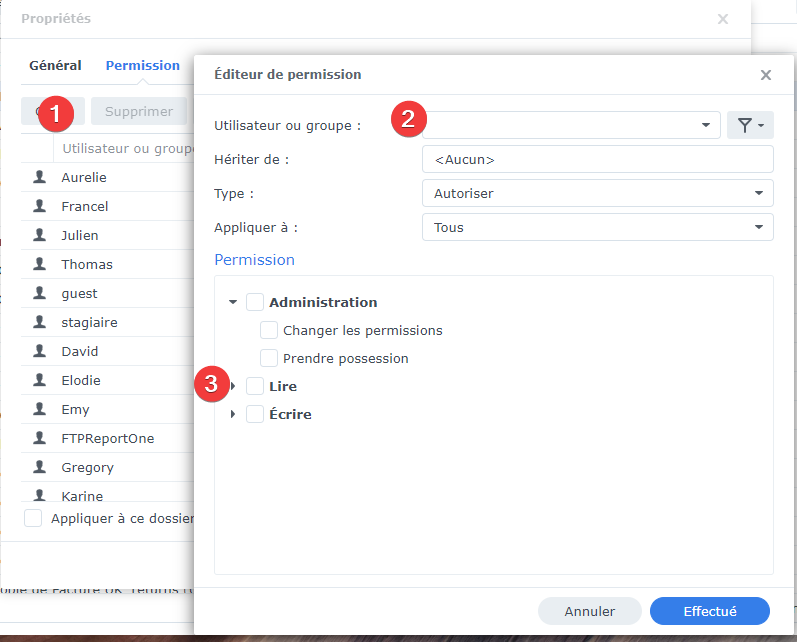Click the user icon beside Francel
This screenshot has width=797, height=642.
40,206
